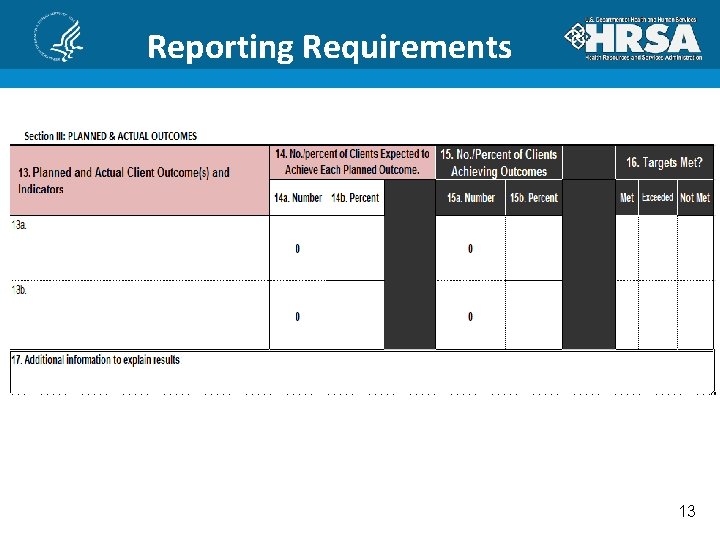Select the 14b. Percent column header
Screen dimensions: 720x540
(x=355, y=198)
